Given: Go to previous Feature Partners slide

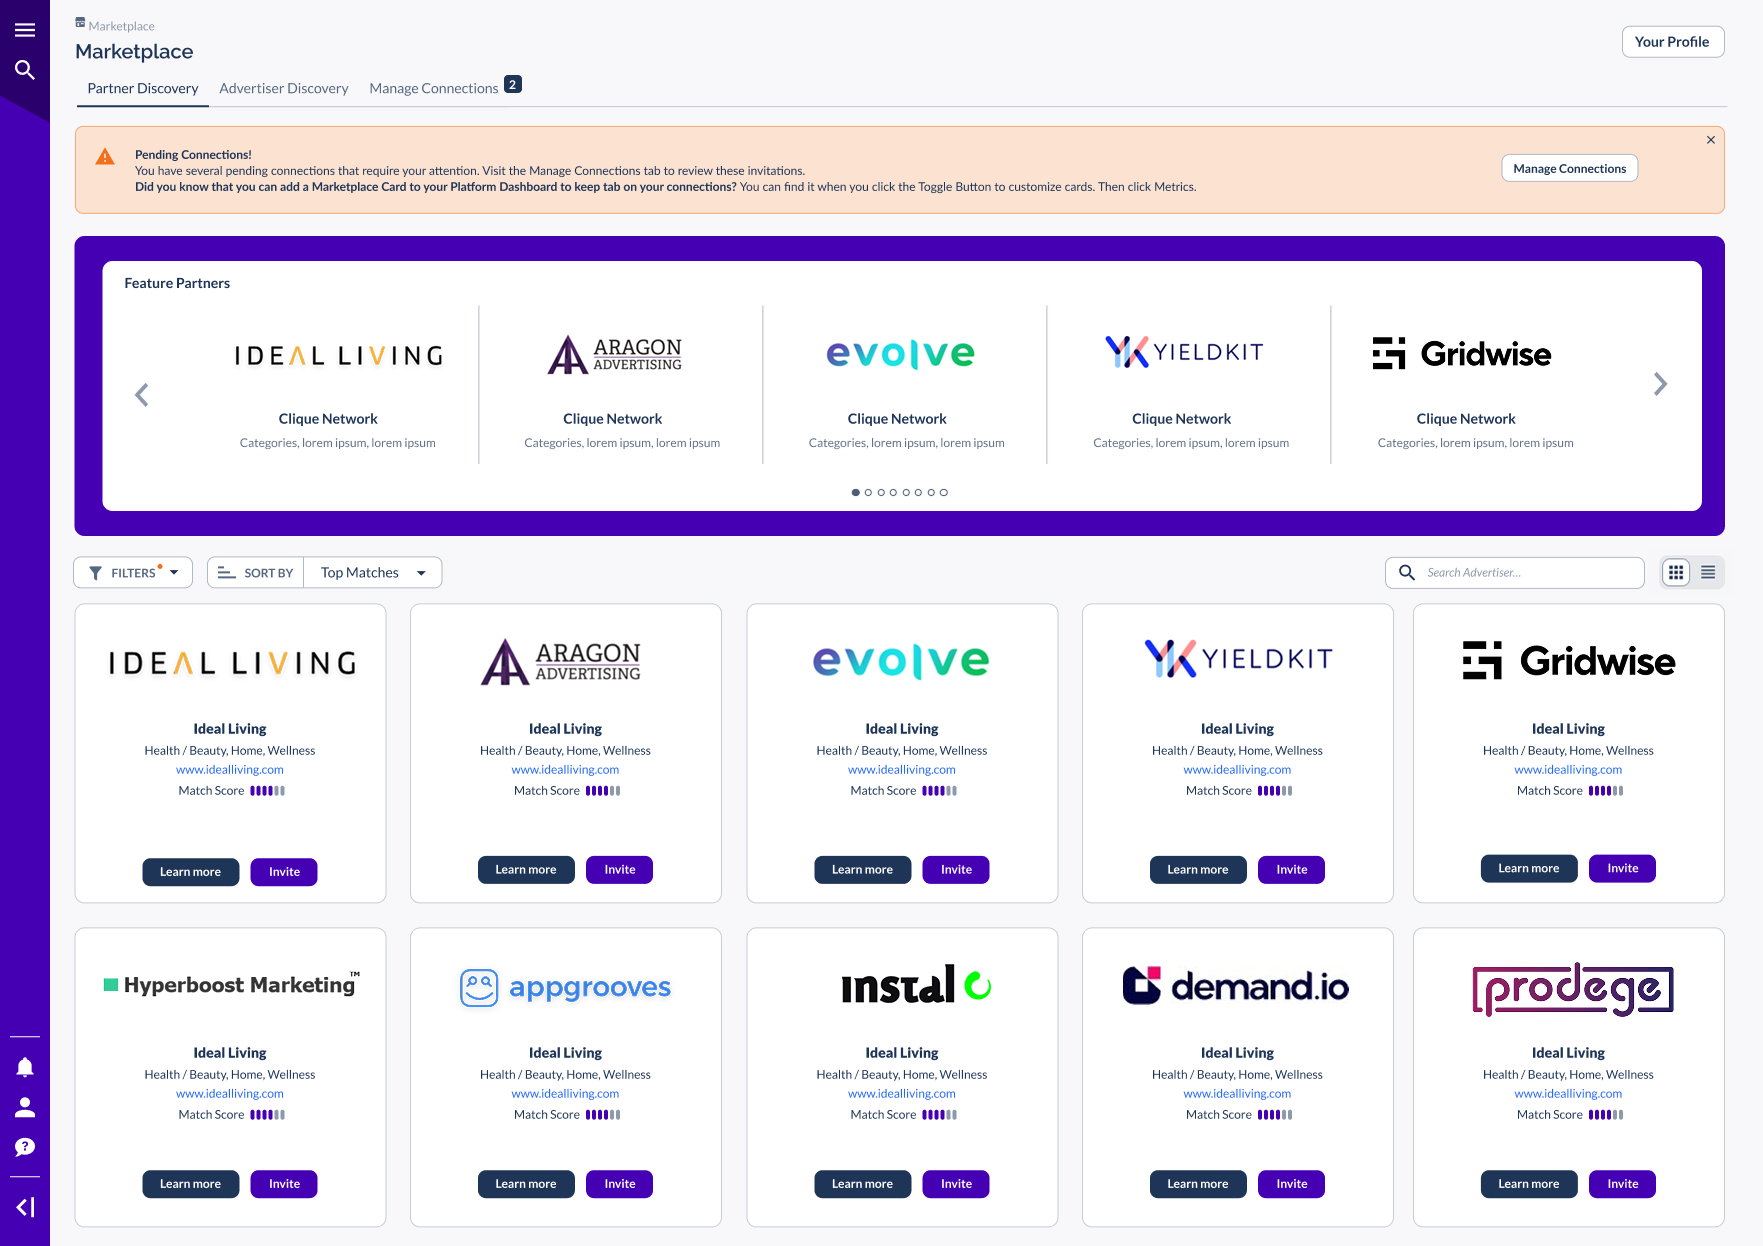Looking at the screenshot, I should pos(142,395).
